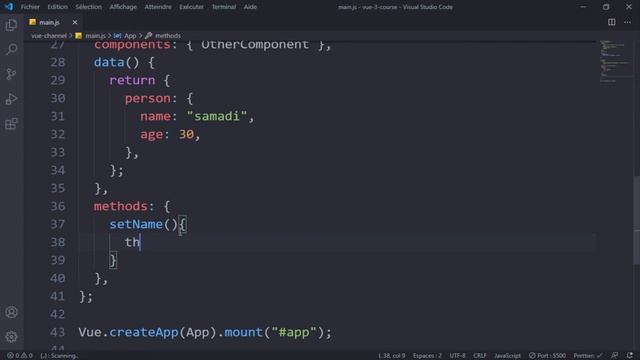Open the Manage settings gear
Viewport: 640px width, 360px height.
click(x=11, y=337)
